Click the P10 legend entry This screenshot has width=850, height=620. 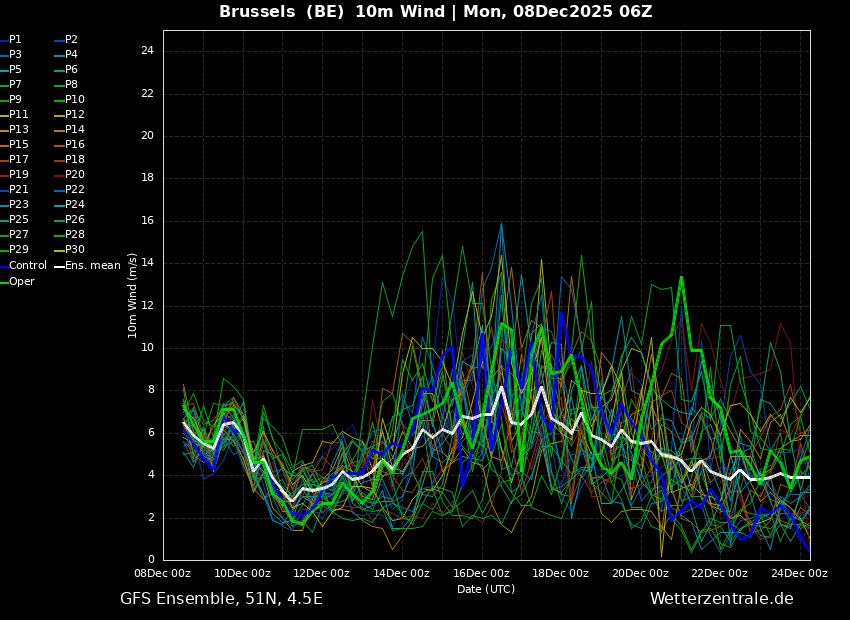tap(69, 100)
